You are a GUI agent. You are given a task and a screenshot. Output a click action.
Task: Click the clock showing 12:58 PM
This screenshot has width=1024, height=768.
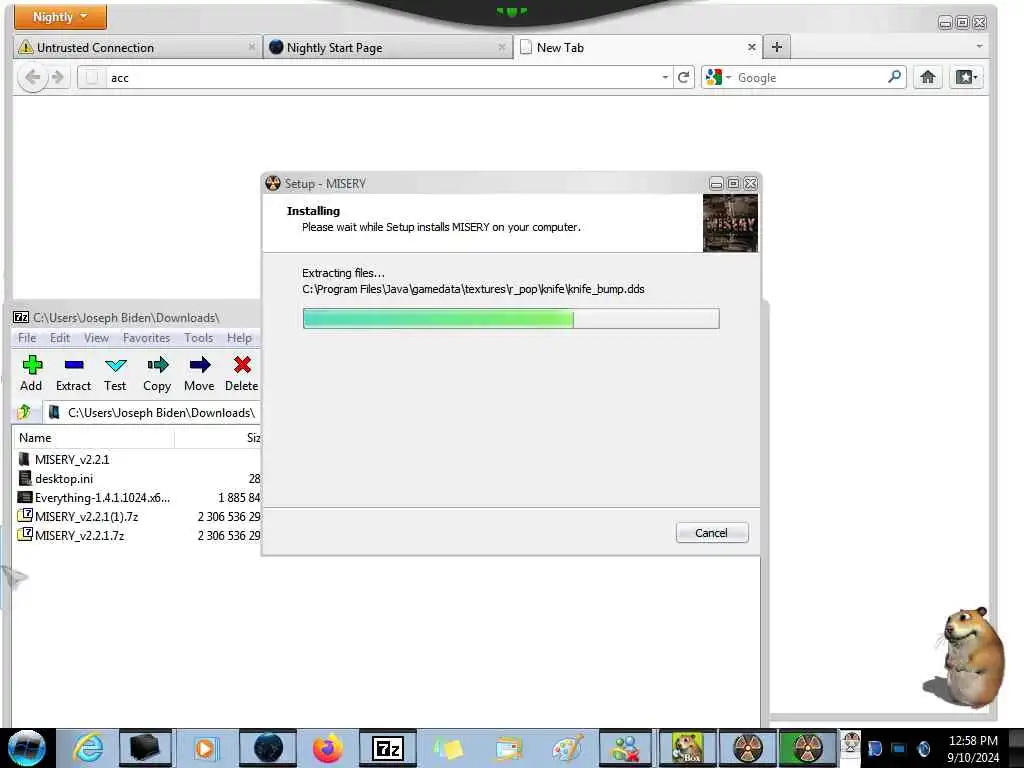(x=973, y=741)
